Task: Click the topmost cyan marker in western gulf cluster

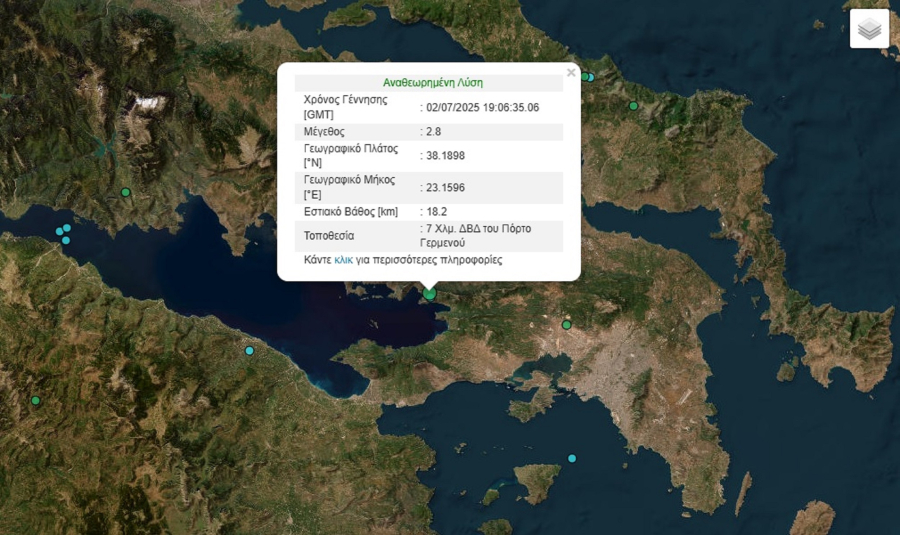Action: pos(67,228)
